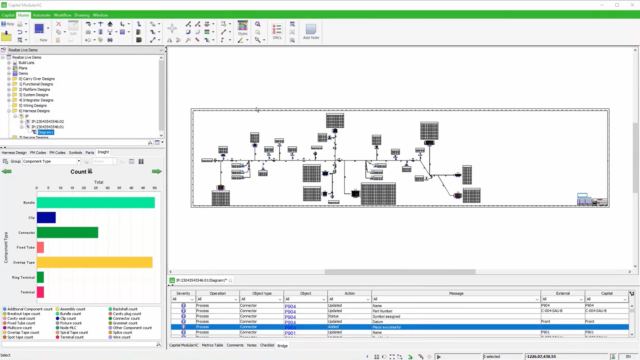Open the Capital menu

coord(8,15)
